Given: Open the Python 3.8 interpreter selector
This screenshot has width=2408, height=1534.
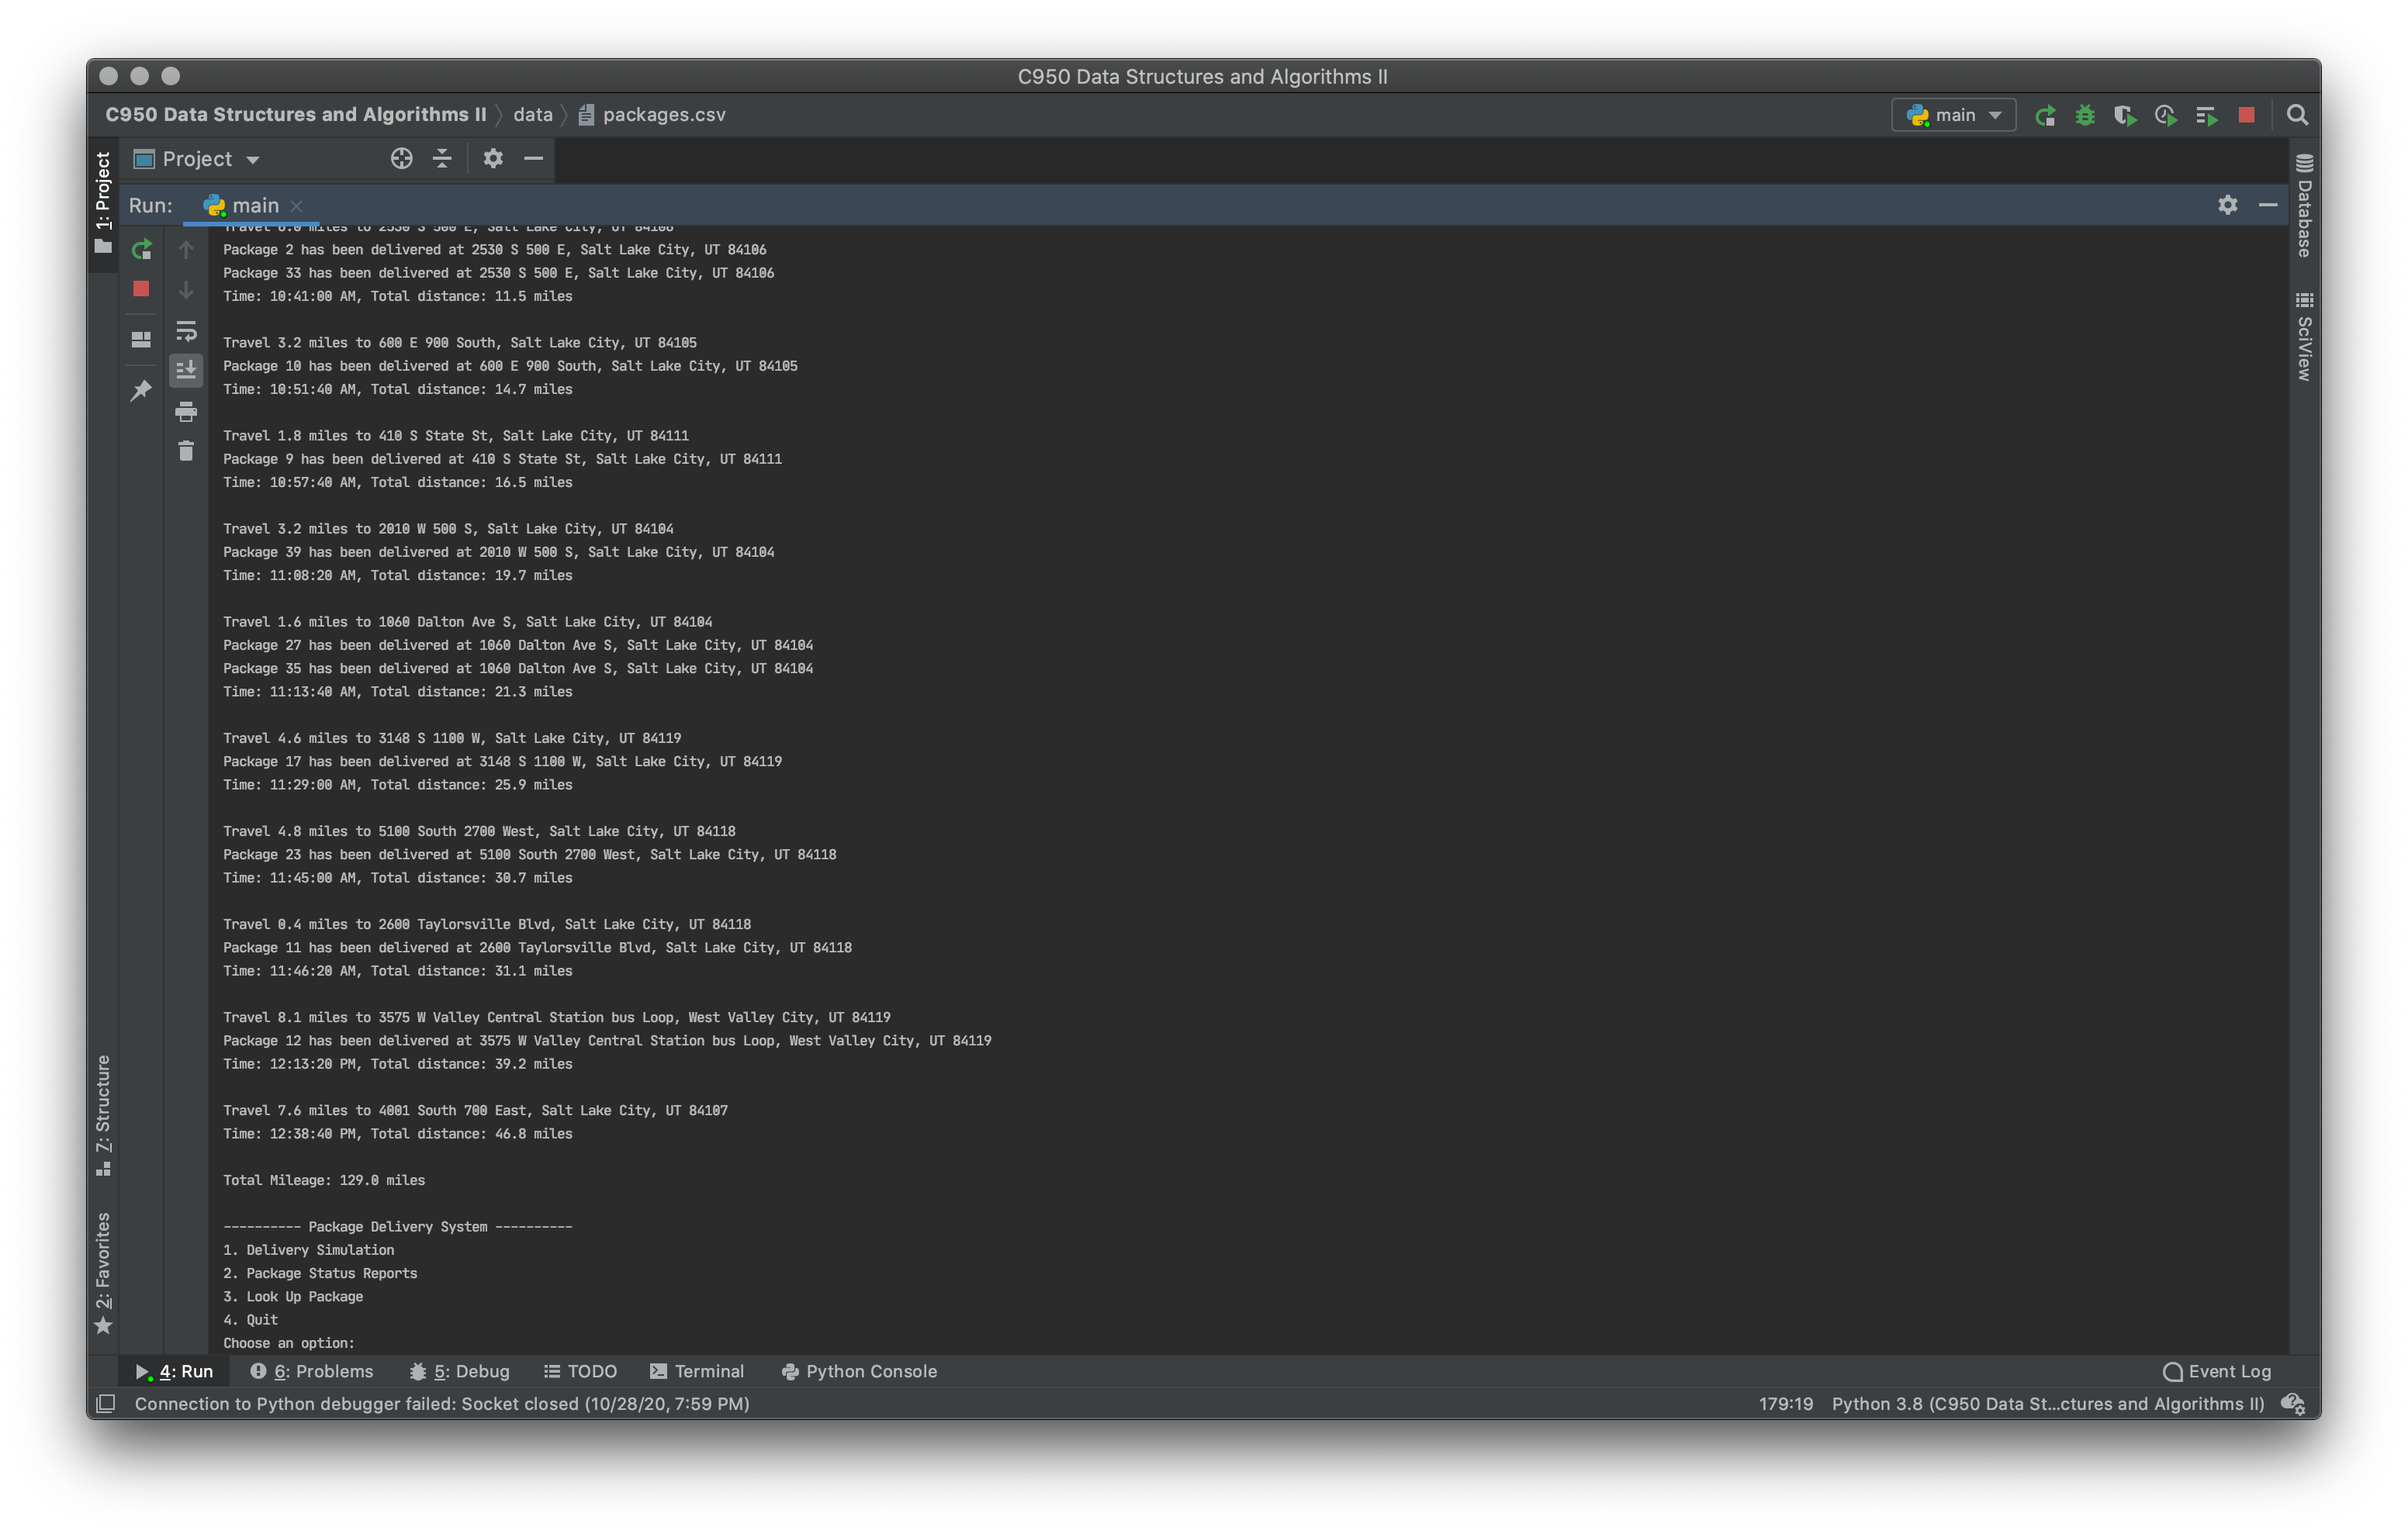Looking at the screenshot, I should click(2047, 1403).
